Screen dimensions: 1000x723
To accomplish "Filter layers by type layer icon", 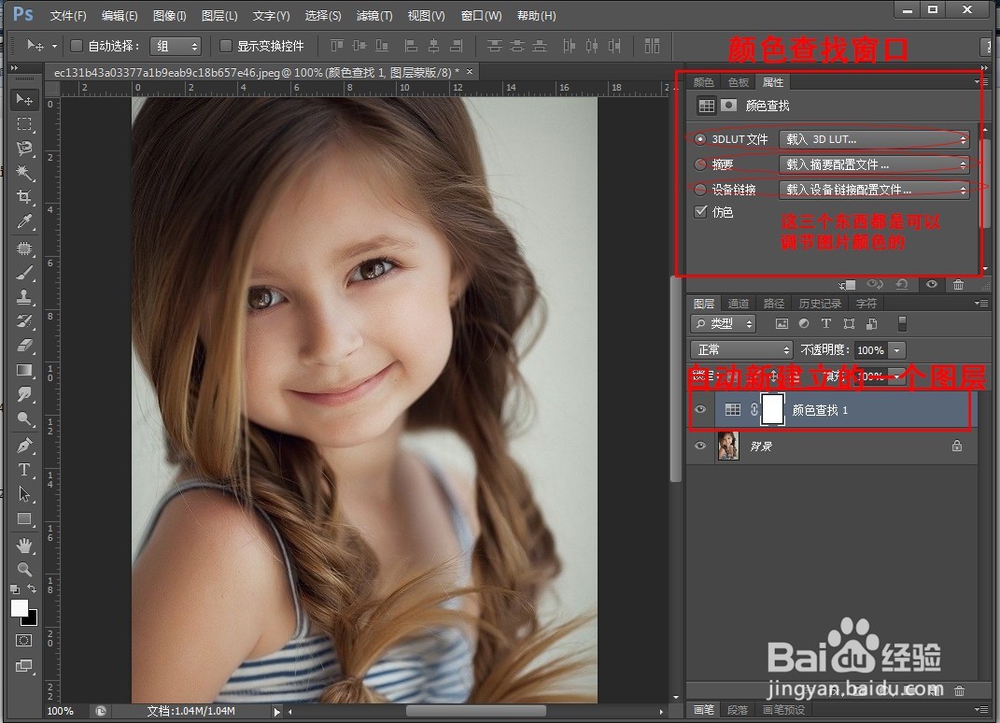I will [826, 324].
